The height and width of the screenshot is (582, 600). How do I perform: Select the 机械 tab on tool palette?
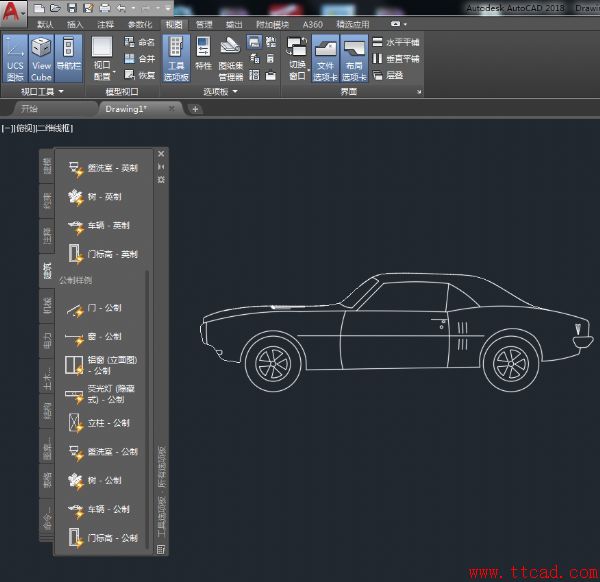[x=47, y=306]
